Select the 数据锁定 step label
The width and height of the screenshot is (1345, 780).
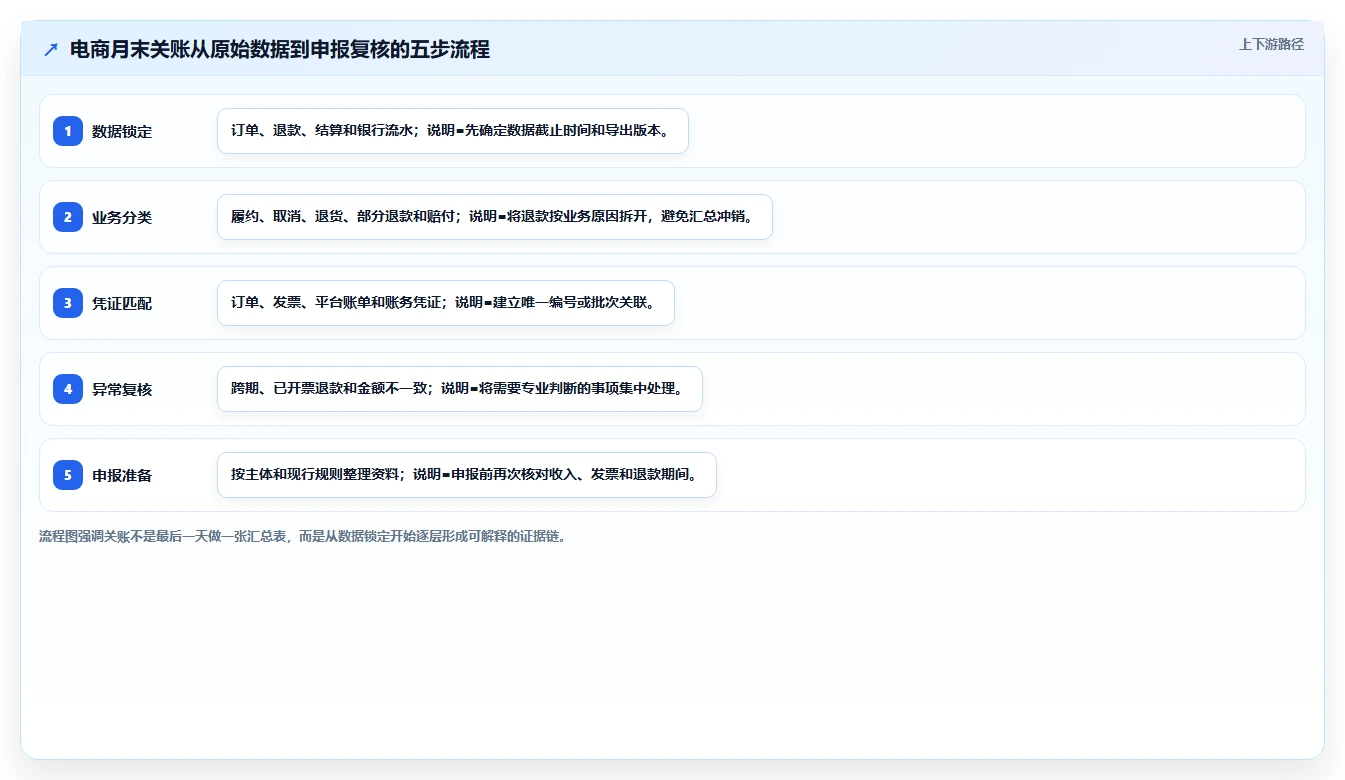(x=122, y=131)
